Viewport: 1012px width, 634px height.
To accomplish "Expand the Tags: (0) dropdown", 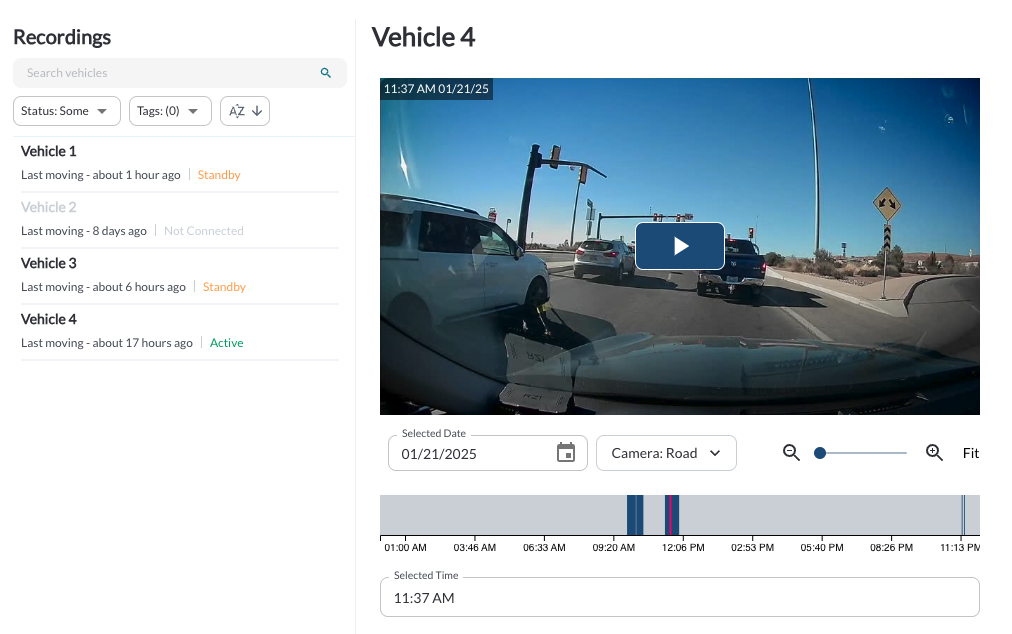I will pos(169,111).
